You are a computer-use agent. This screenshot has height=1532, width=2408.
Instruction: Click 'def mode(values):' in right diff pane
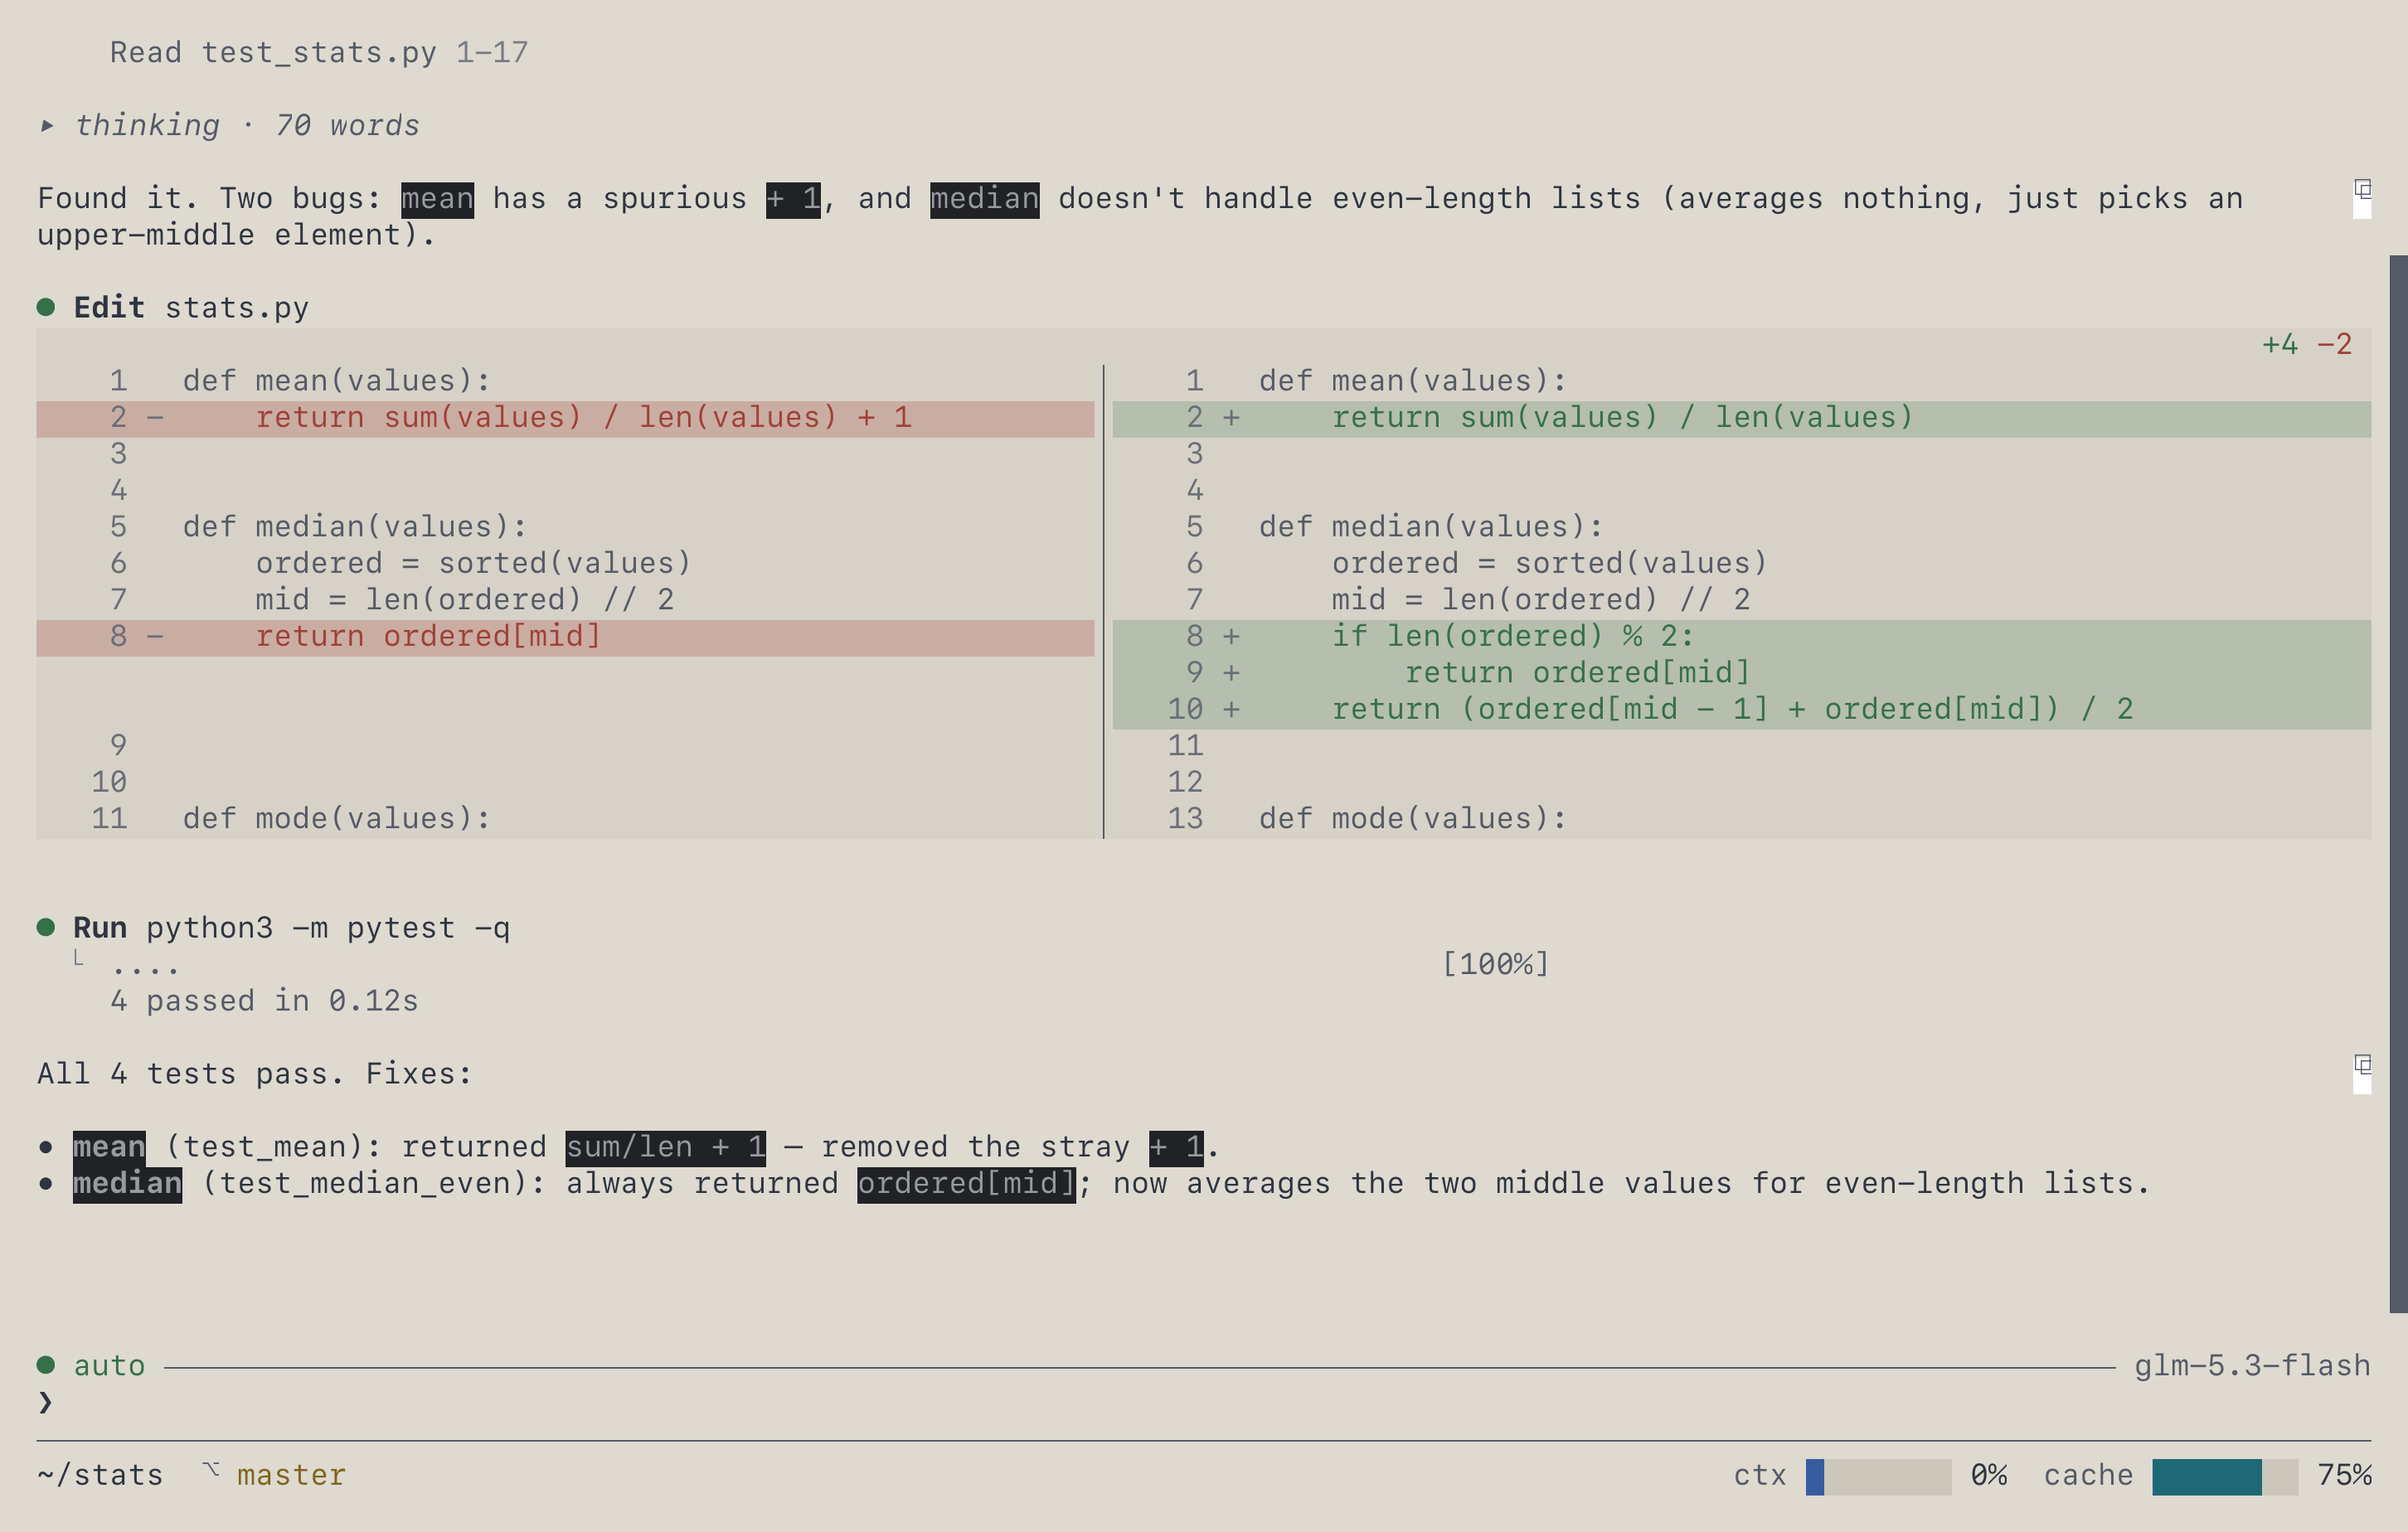1413,818
